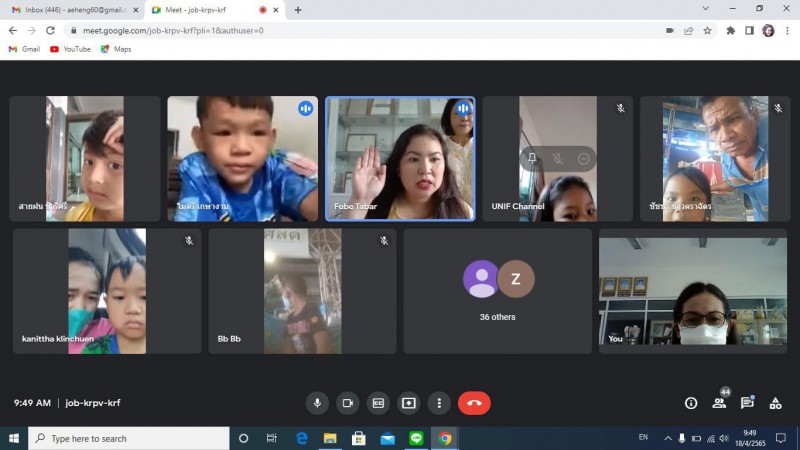Viewport: 800px width, 450px height.
Task: Mute the microphone in the call controls
Action: (318, 403)
